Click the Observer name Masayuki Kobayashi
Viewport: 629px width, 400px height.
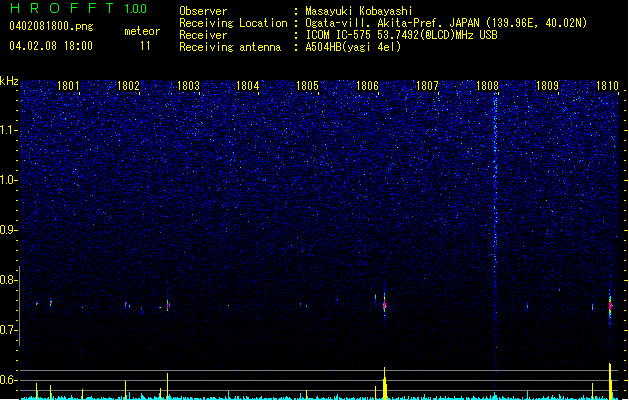[359, 11]
